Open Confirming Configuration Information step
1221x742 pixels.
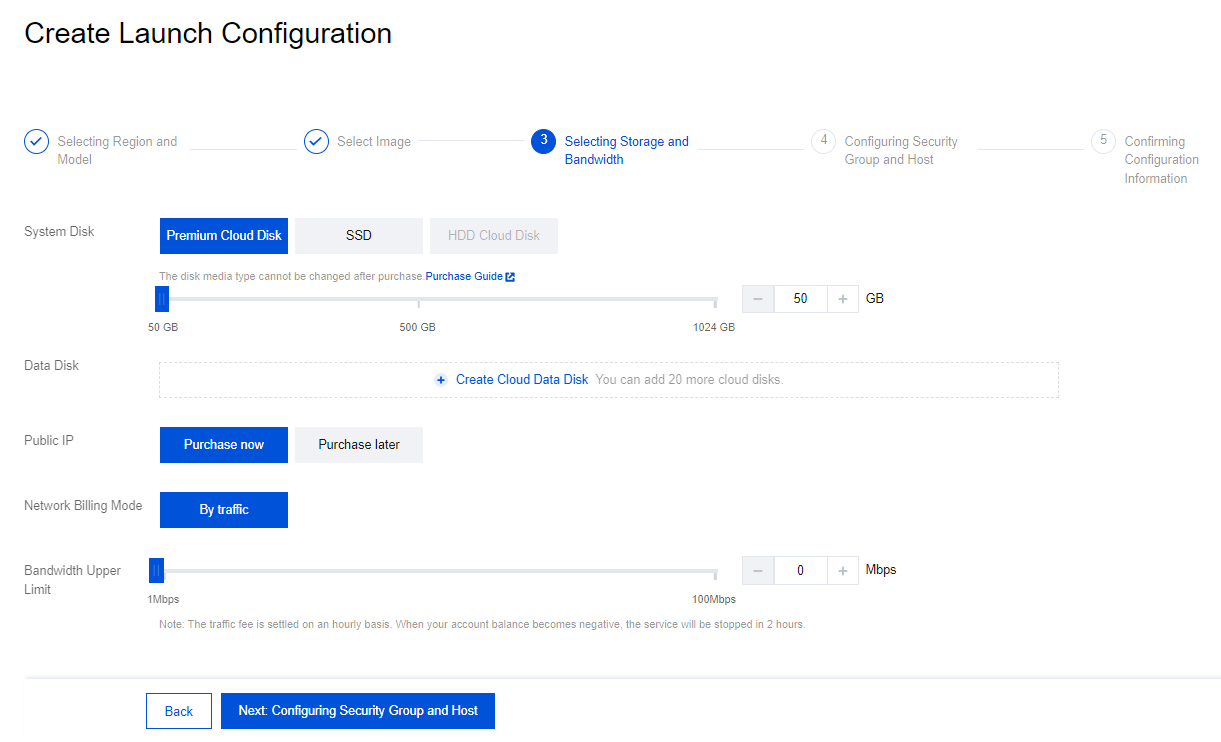point(1162,160)
